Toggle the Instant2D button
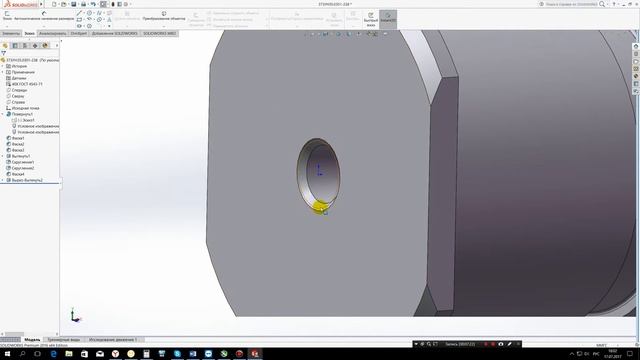Screen dimensions: 640x360 388,18
